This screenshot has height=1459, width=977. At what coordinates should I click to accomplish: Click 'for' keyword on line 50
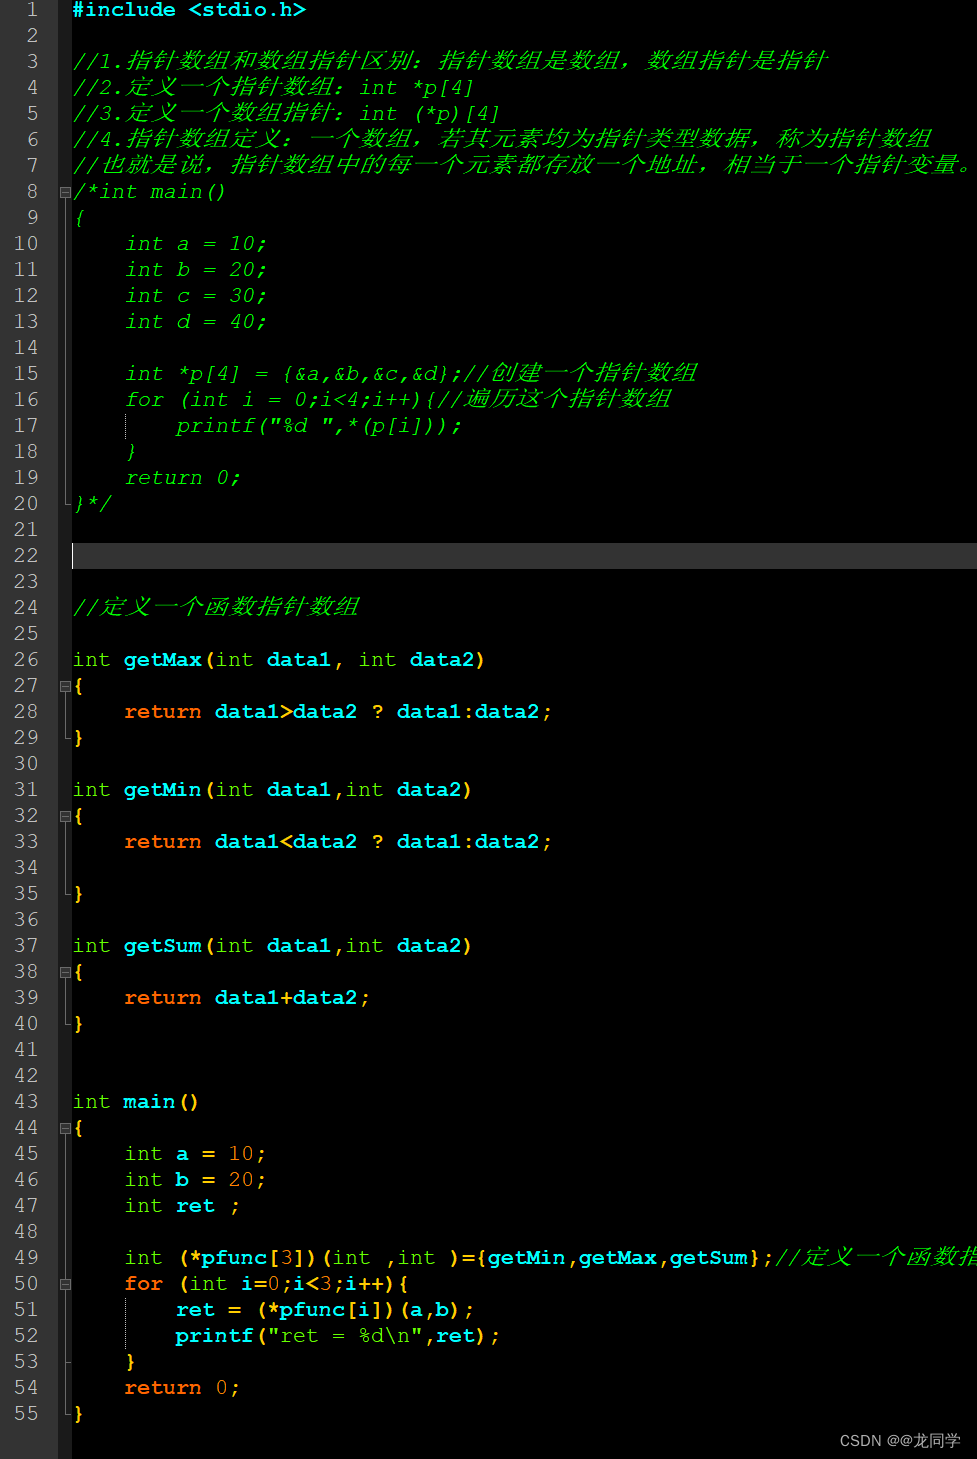[144, 1284]
